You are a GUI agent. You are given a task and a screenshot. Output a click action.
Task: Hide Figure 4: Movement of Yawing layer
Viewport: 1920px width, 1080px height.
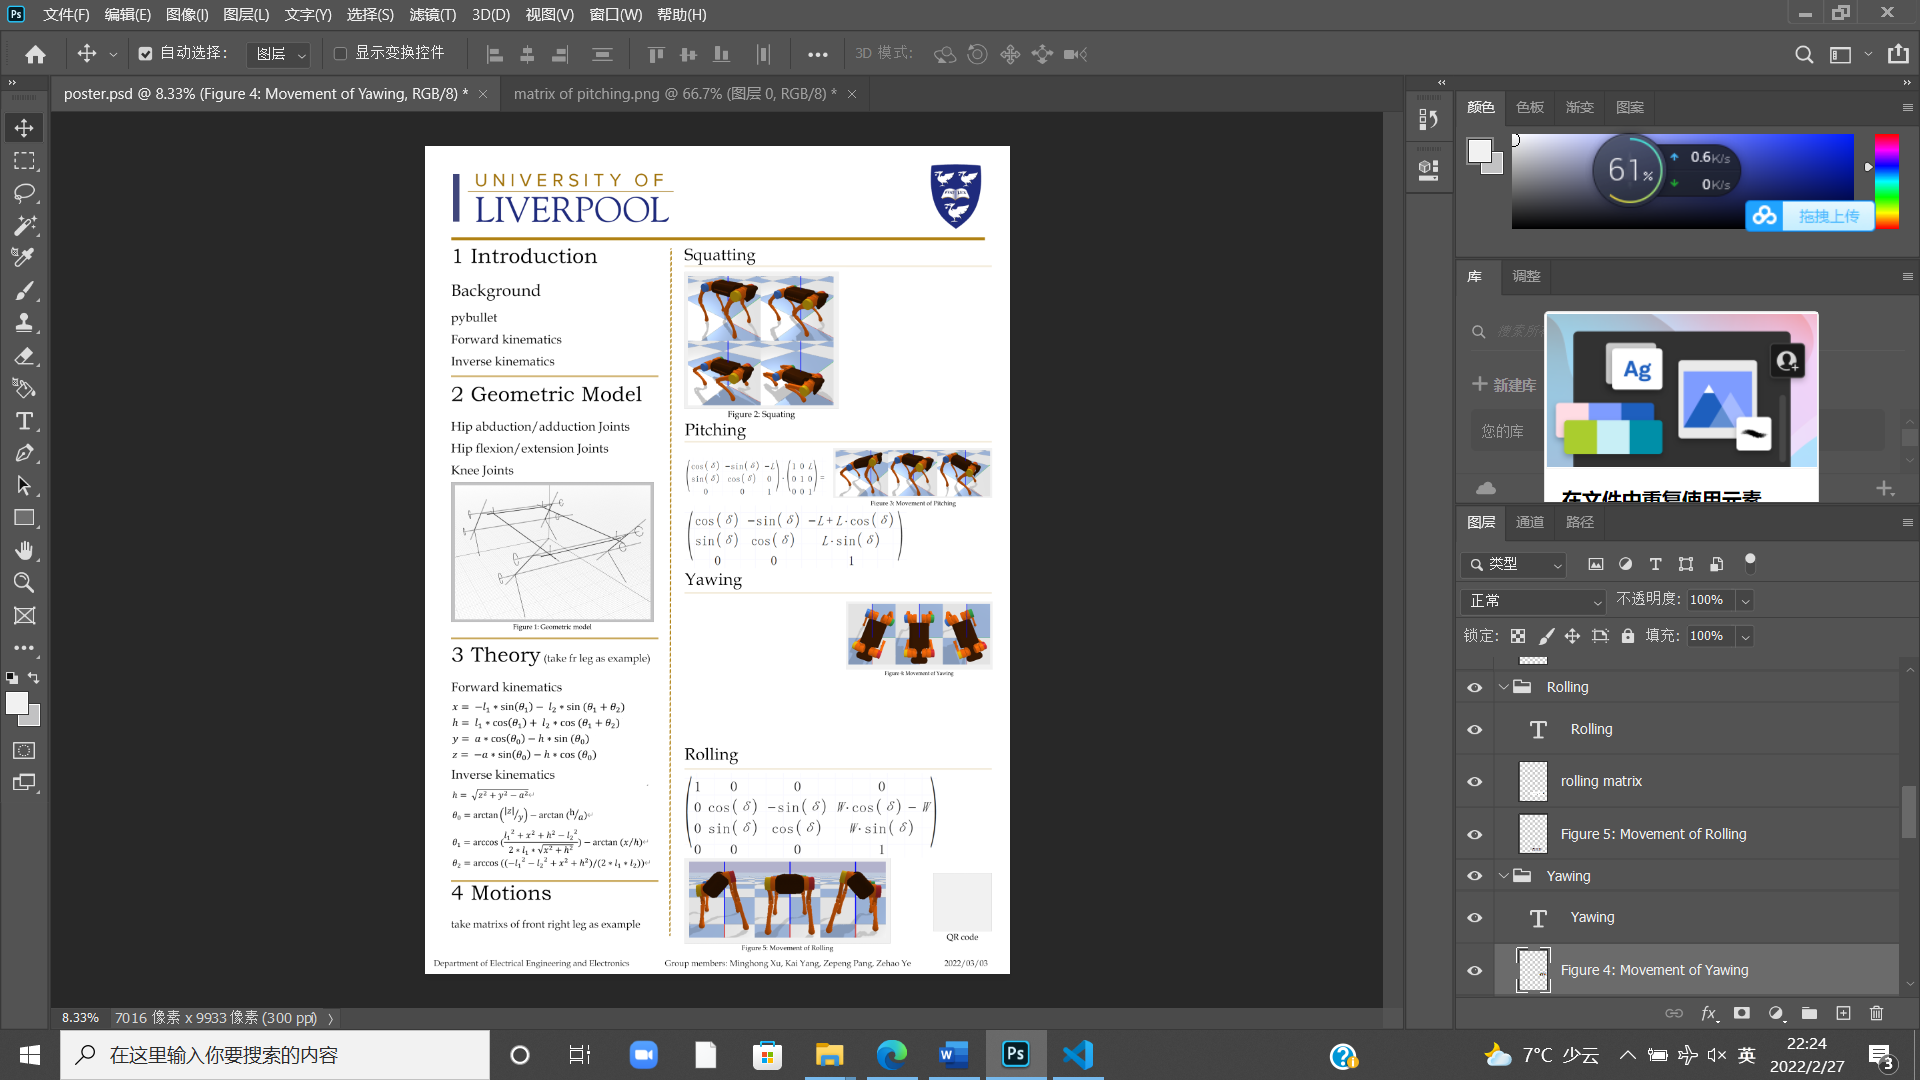click(x=1474, y=970)
